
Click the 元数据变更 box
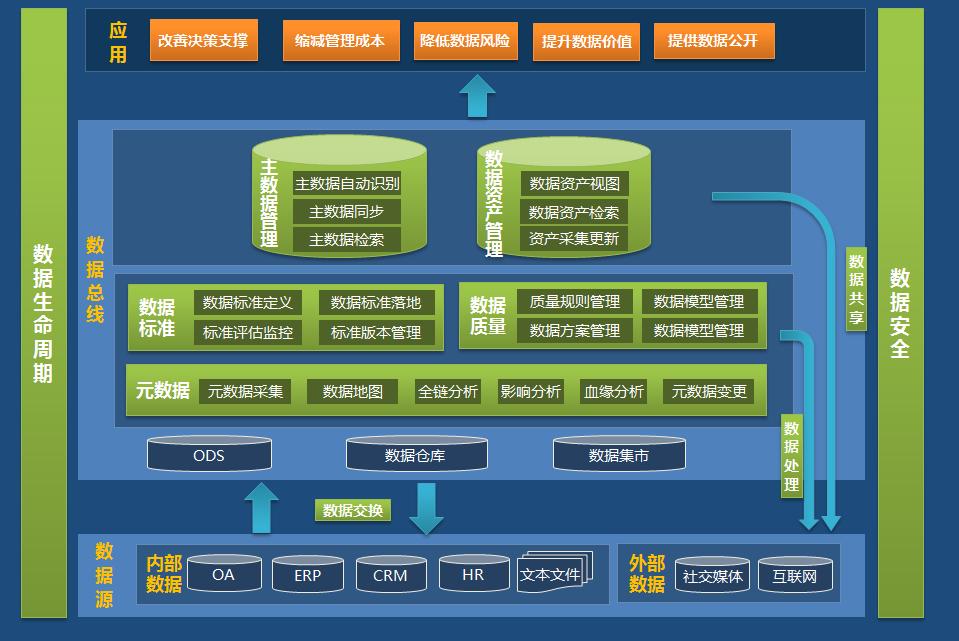[x=709, y=391]
